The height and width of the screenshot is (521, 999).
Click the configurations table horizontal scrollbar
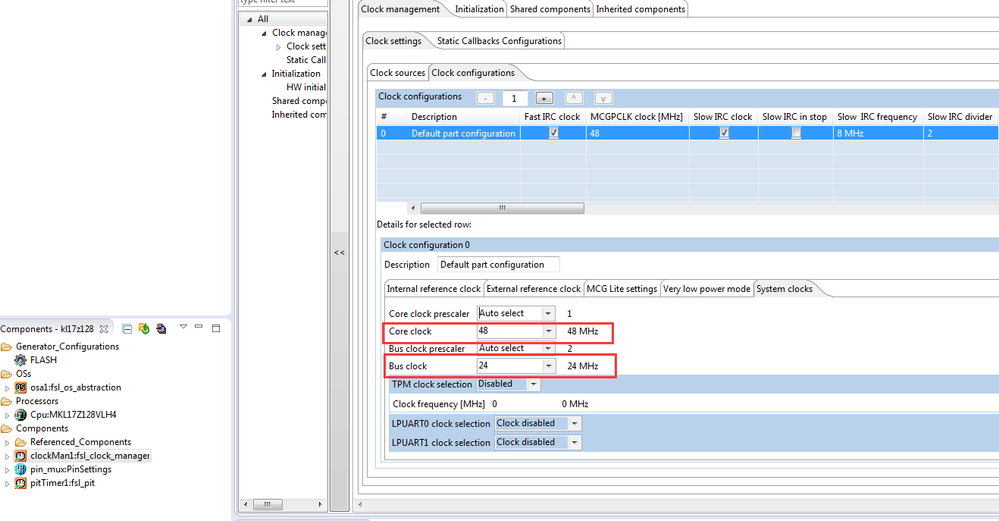pyautogui.click(x=502, y=208)
